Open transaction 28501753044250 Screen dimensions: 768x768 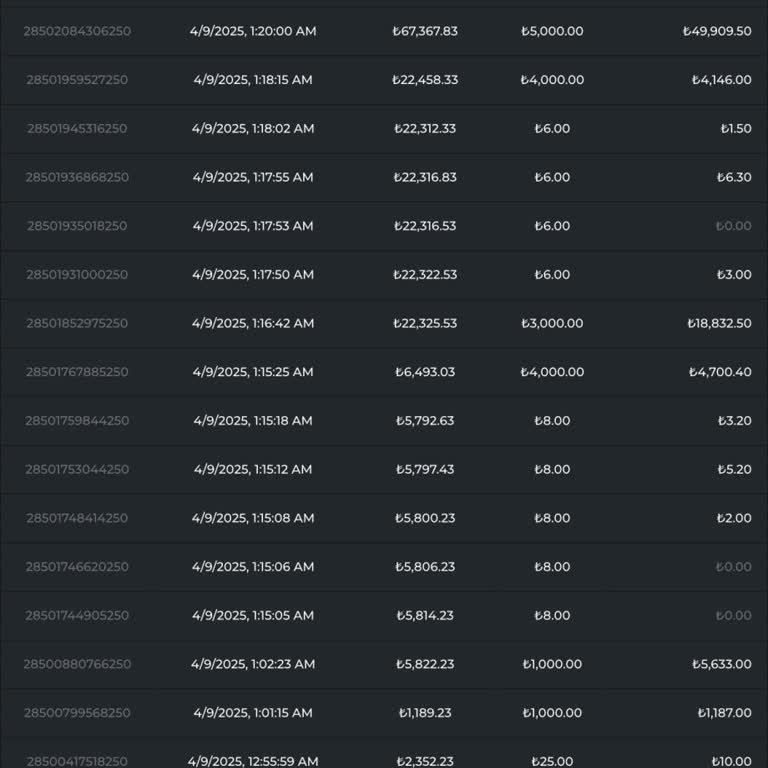(77, 470)
